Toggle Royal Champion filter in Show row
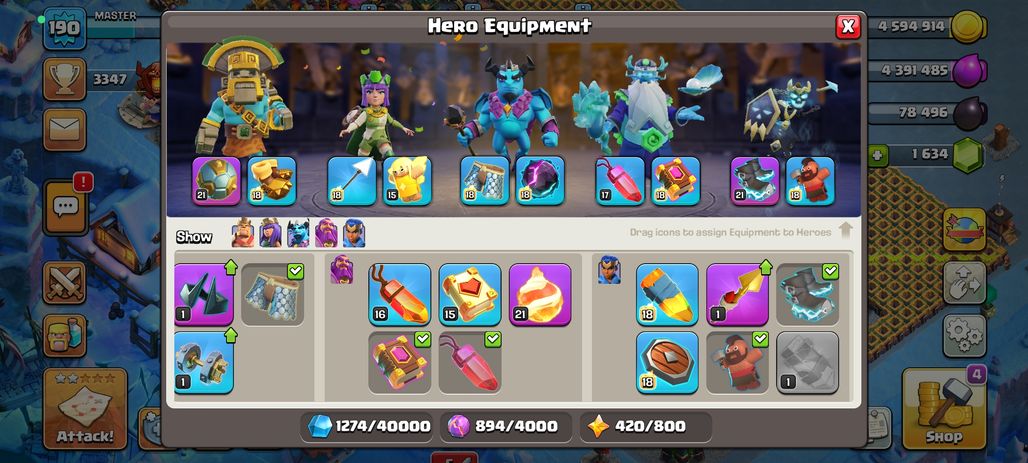The image size is (1028, 463). click(354, 233)
